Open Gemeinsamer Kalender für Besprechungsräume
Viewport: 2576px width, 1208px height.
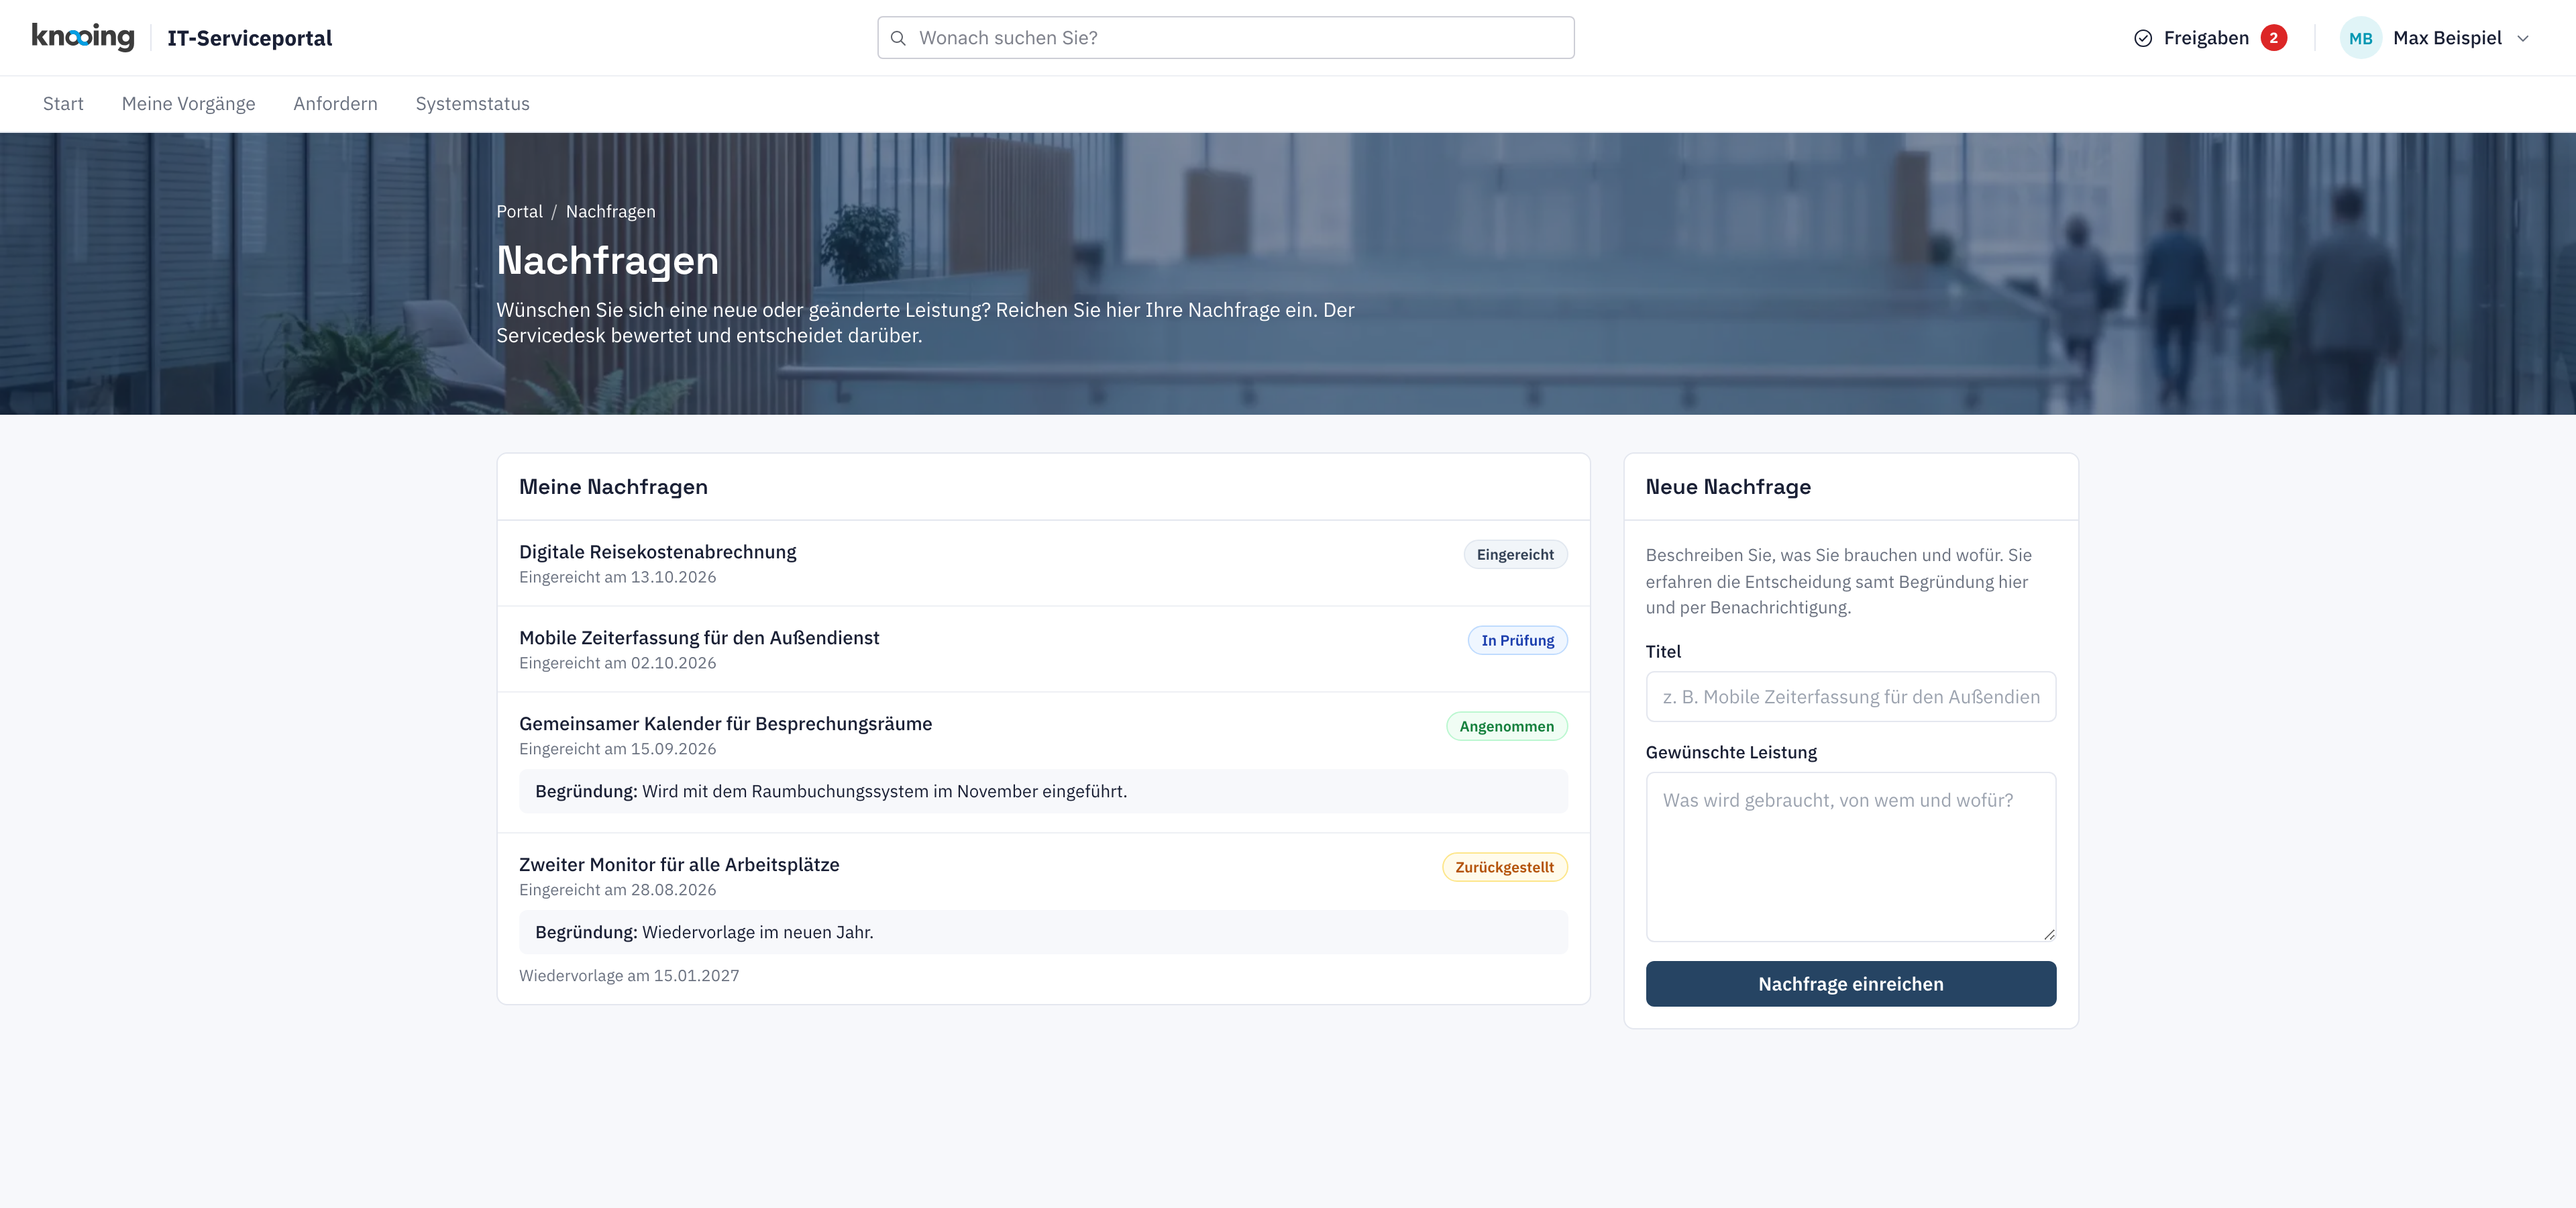click(725, 724)
